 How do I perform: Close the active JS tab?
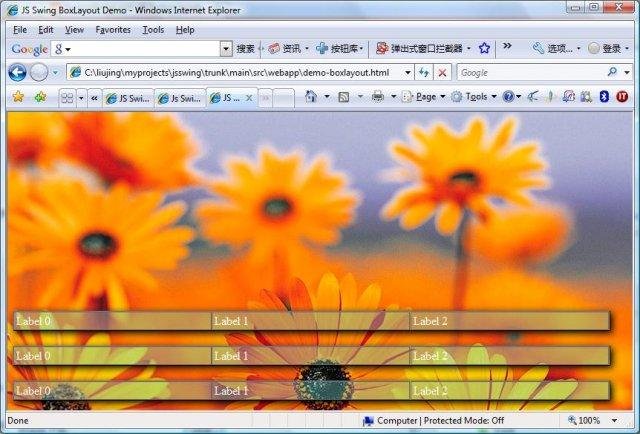249,98
